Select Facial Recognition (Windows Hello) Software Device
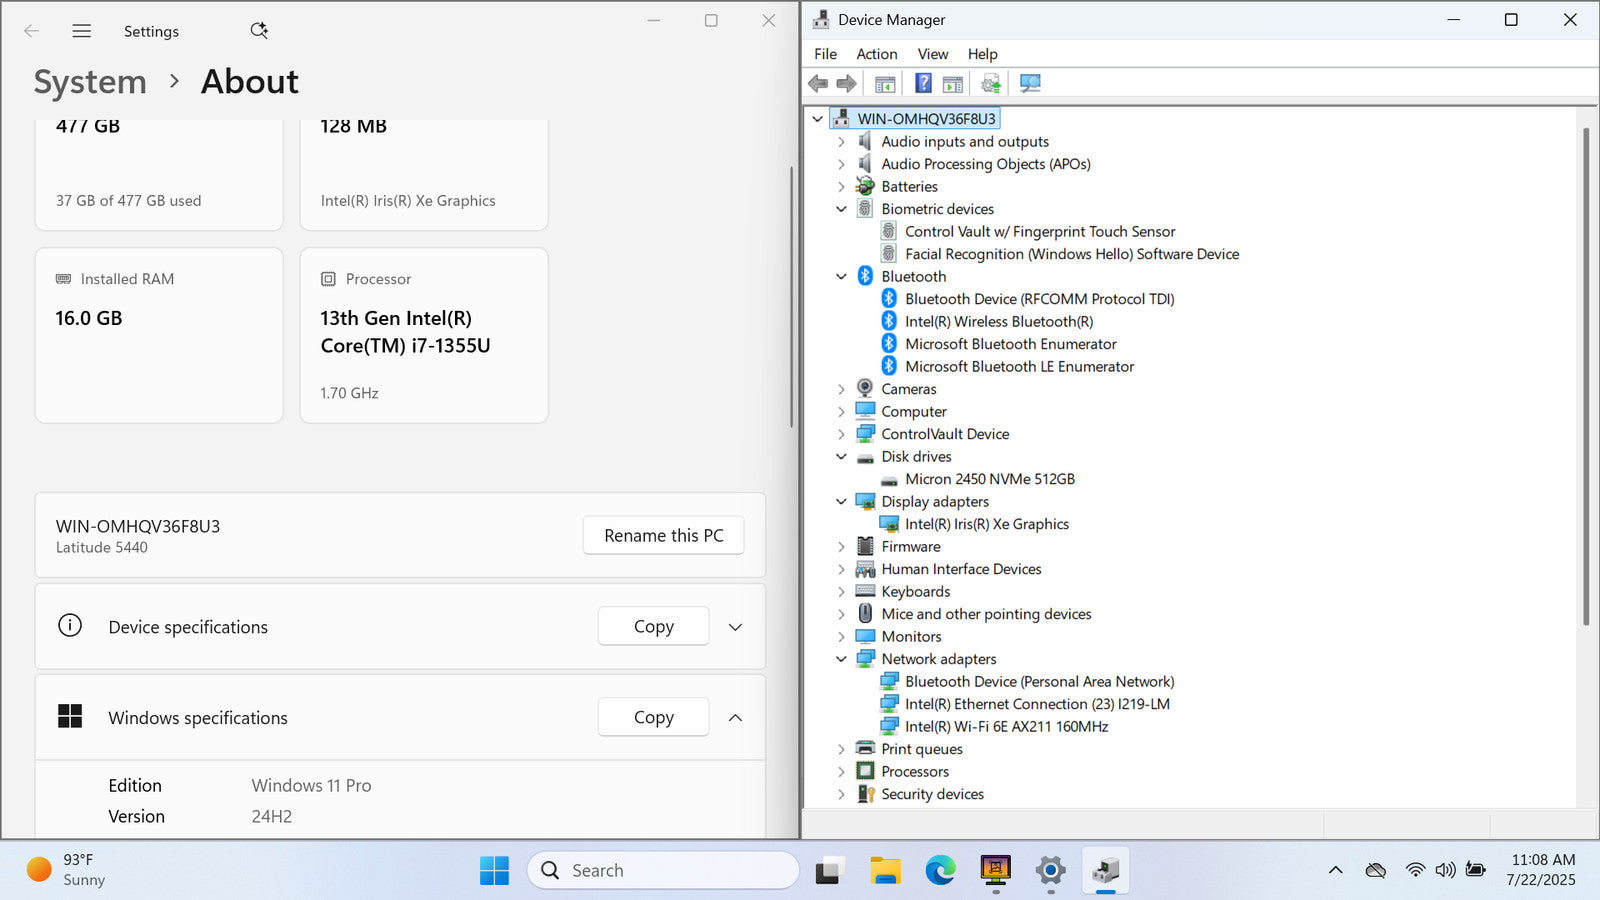The image size is (1600, 900). tap(1072, 254)
